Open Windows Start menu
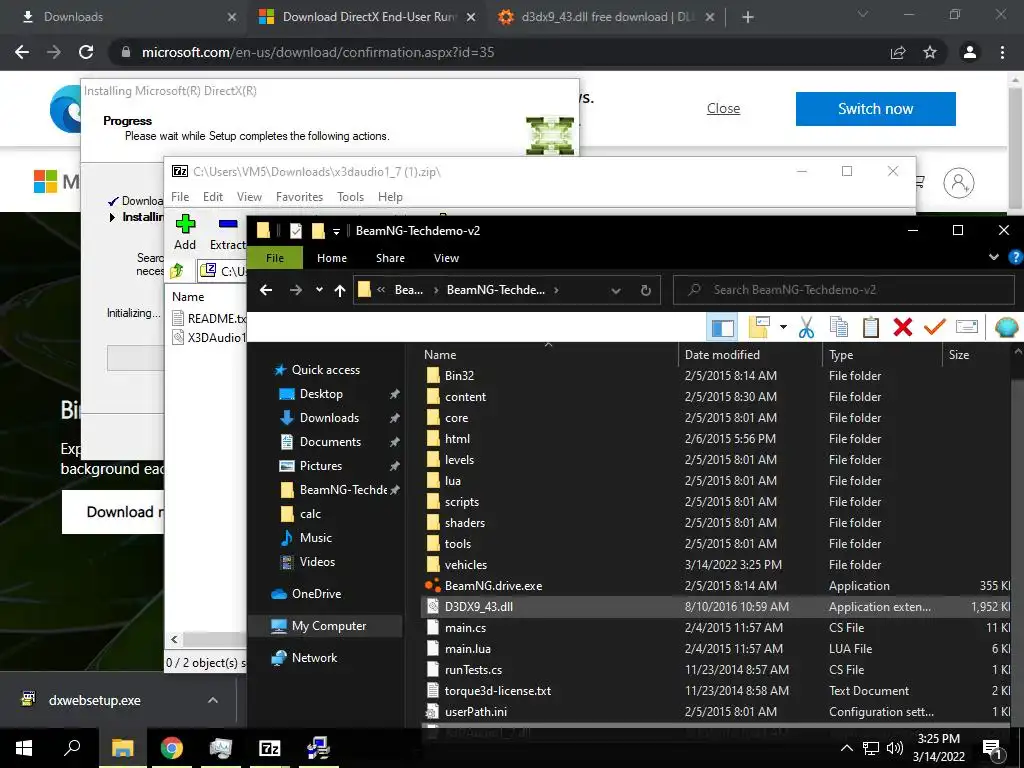Viewport: 1024px width, 768px height. 24,748
